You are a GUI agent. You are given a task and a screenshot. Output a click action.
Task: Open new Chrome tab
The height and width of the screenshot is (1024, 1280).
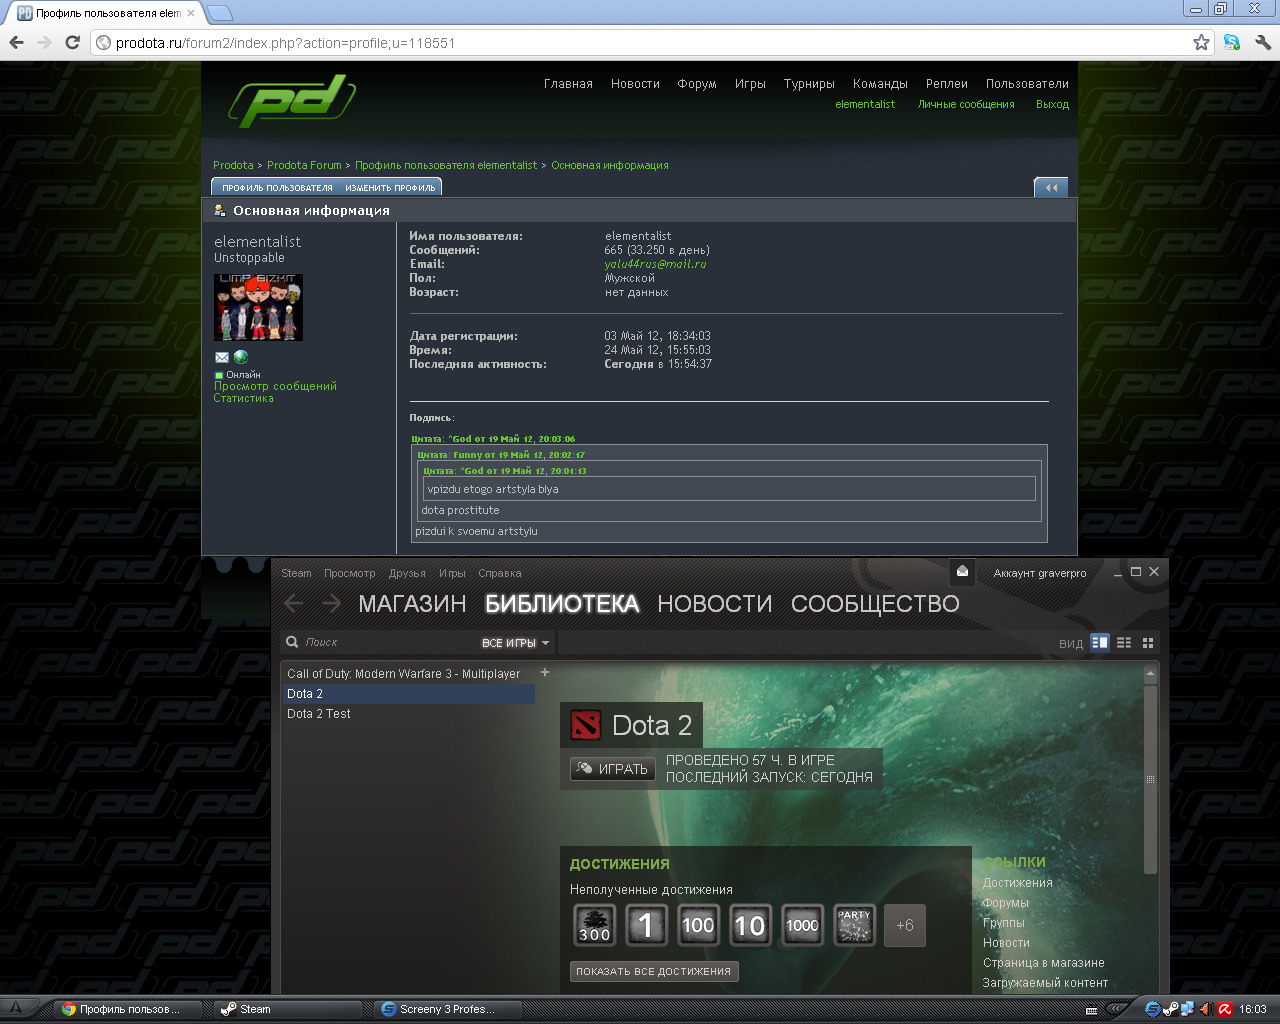point(220,13)
